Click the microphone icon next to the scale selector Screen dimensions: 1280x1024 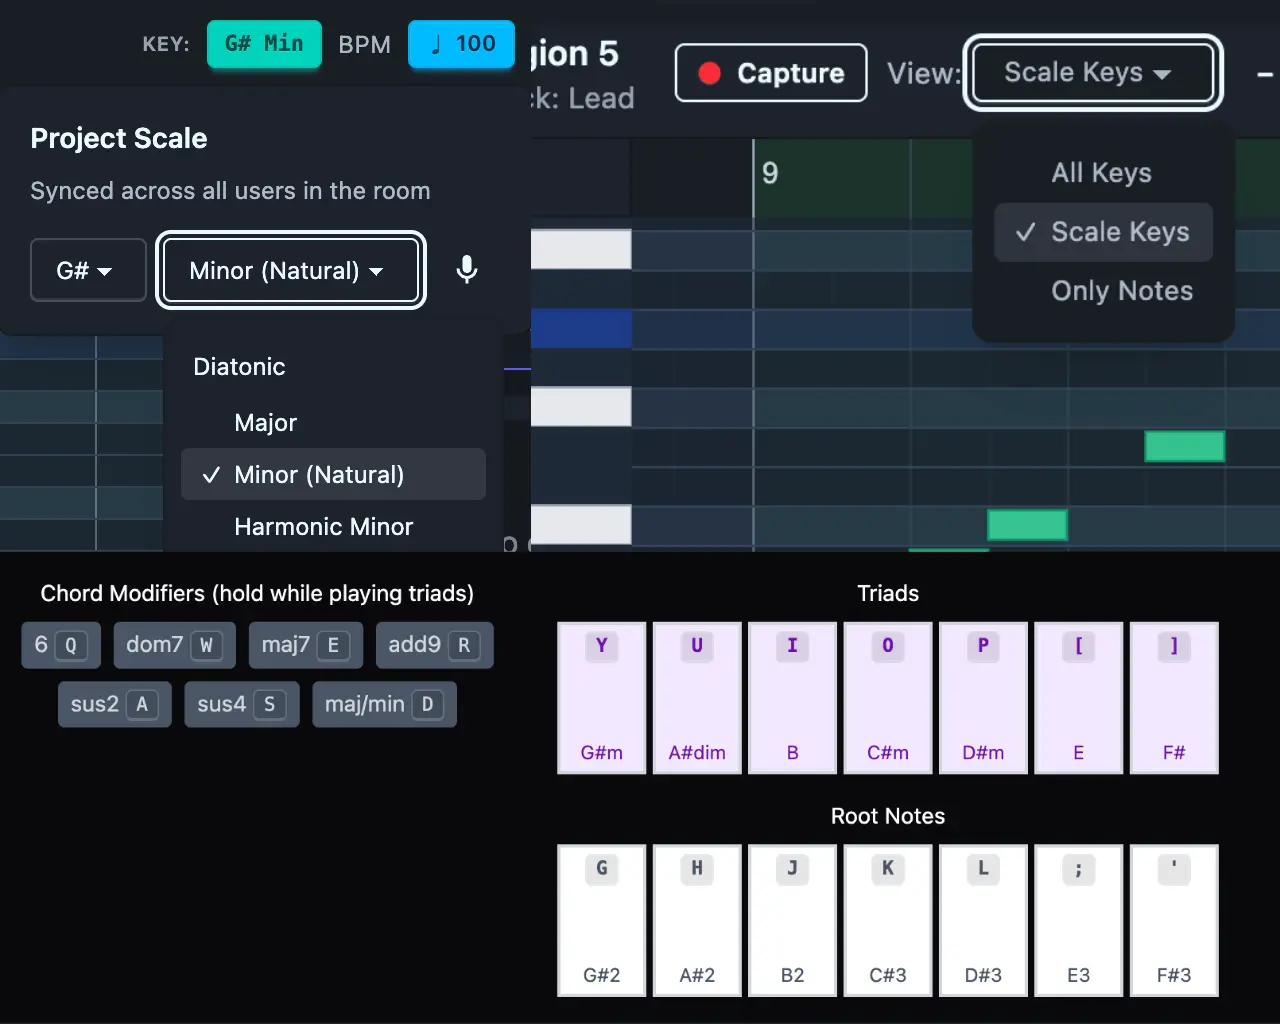466,270
